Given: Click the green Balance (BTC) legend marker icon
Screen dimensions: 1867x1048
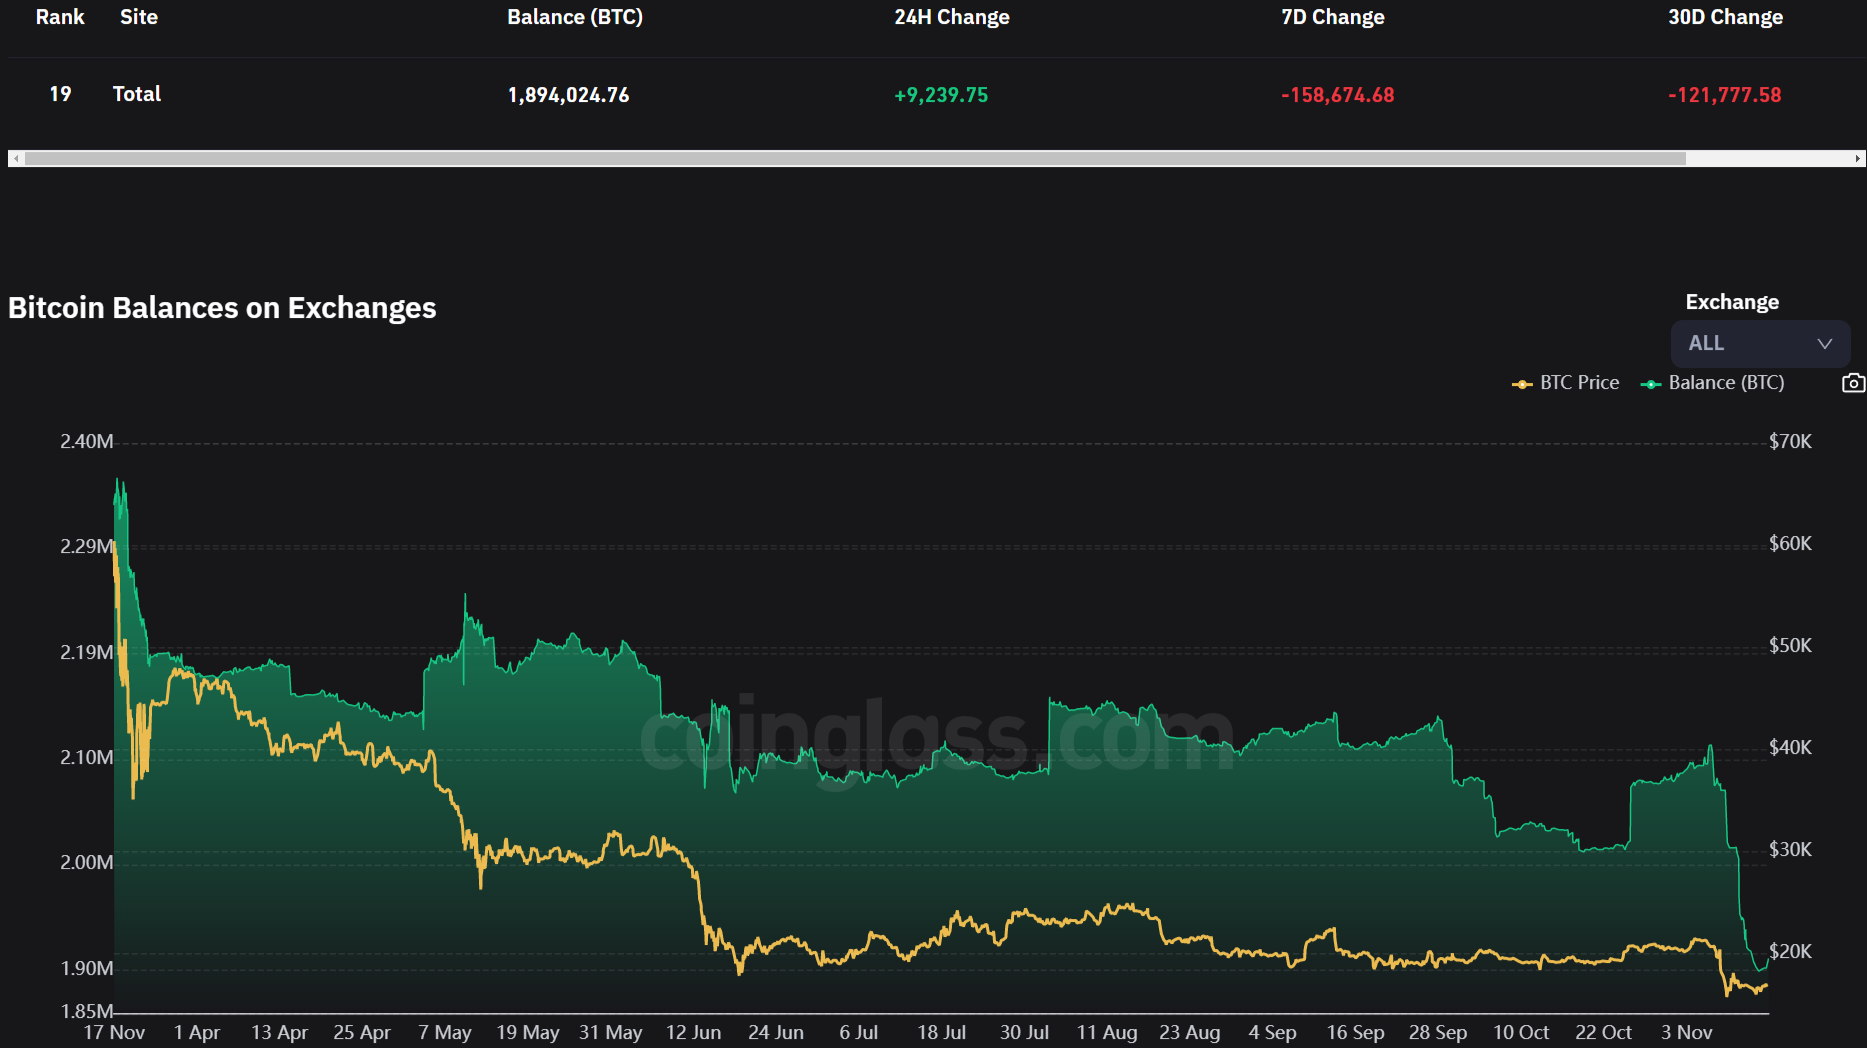Looking at the screenshot, I should point(1650,383).
